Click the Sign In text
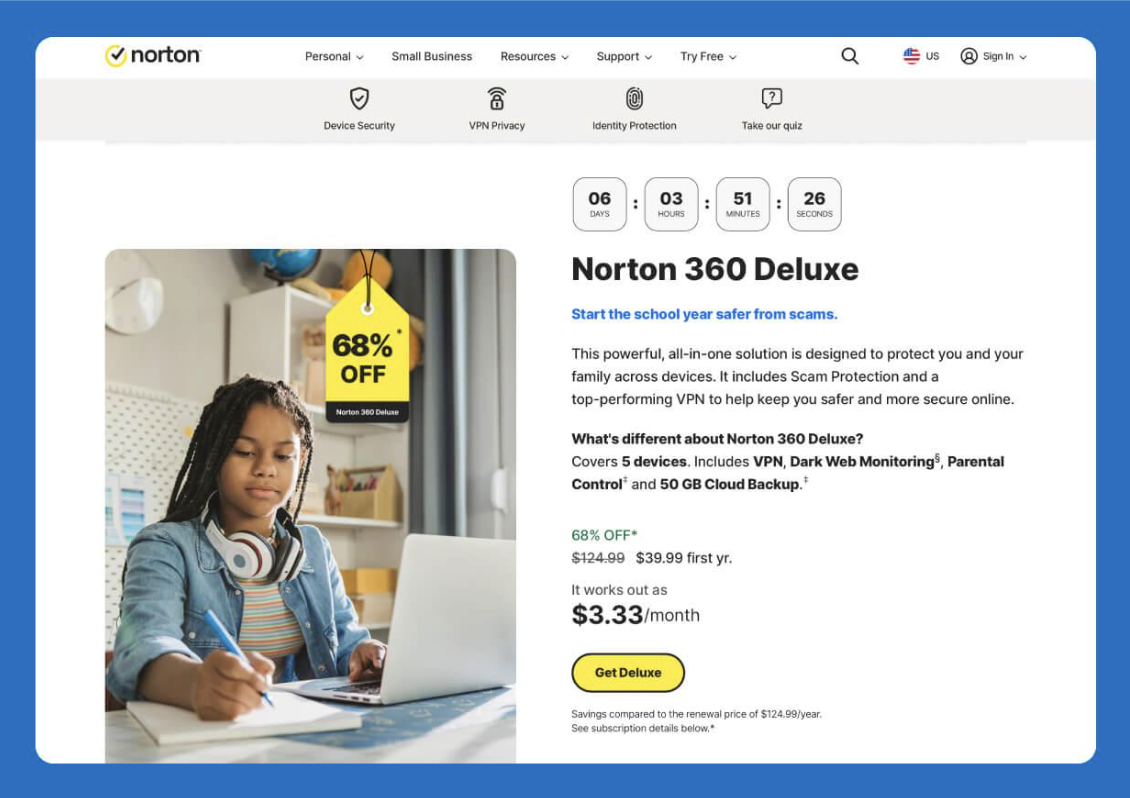Viewport: 1130px width, 798px height. click(998, 56)
